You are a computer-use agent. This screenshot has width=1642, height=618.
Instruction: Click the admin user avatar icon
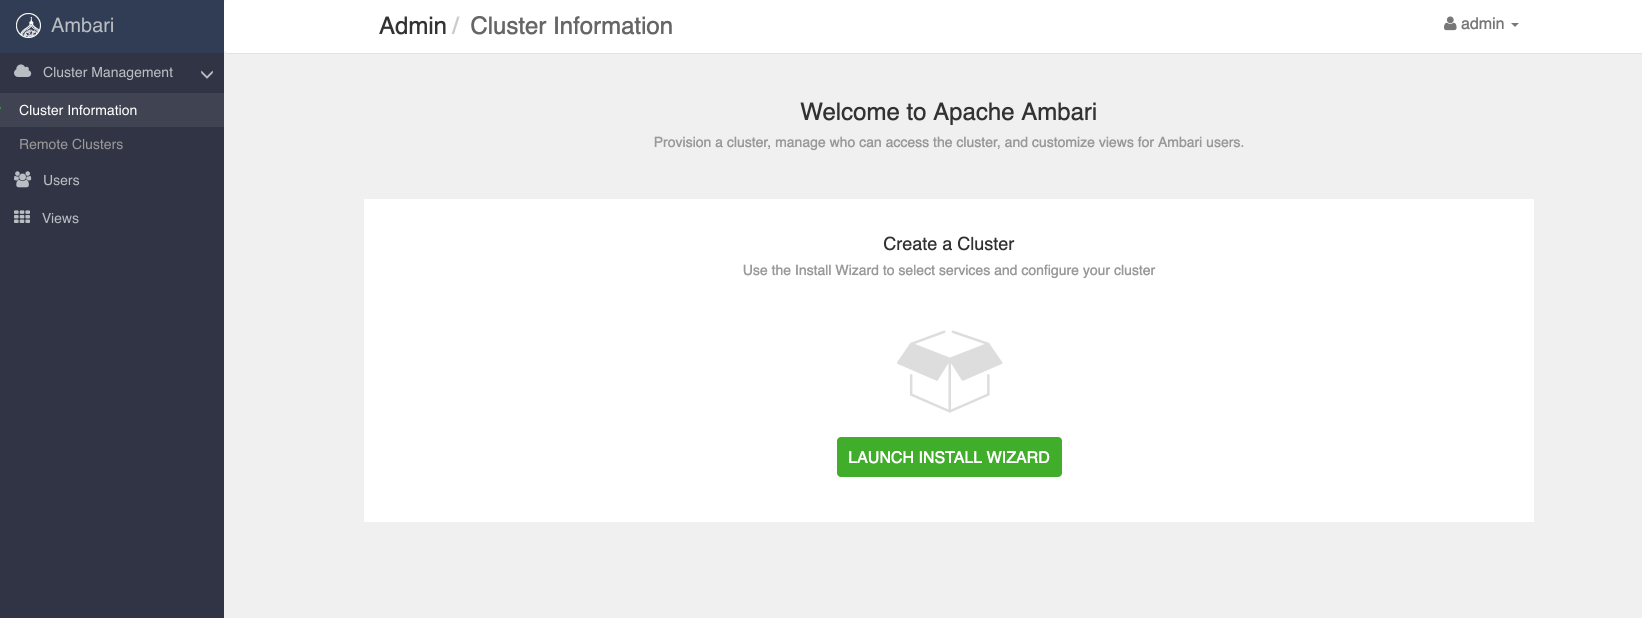click(x=1450, y=24)
